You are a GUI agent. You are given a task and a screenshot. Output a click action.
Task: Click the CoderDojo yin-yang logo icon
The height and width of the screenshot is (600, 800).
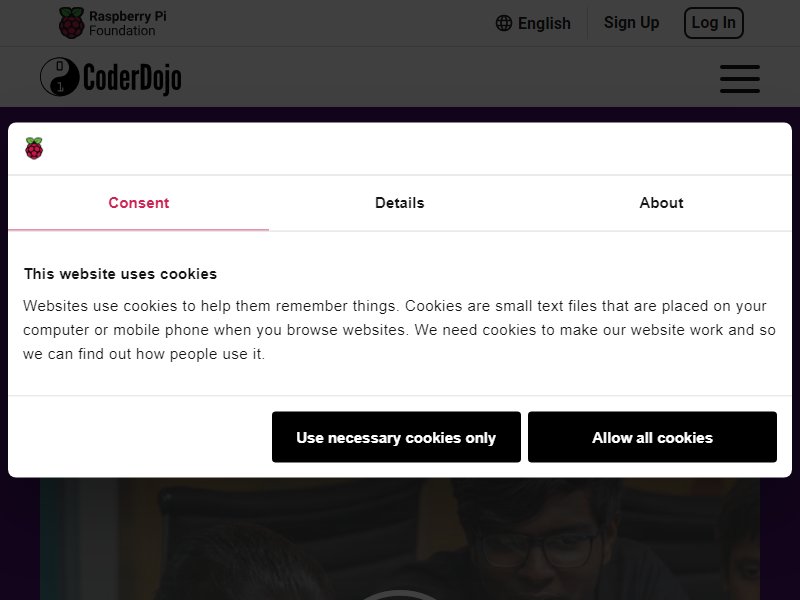click(x=60, y=77)
